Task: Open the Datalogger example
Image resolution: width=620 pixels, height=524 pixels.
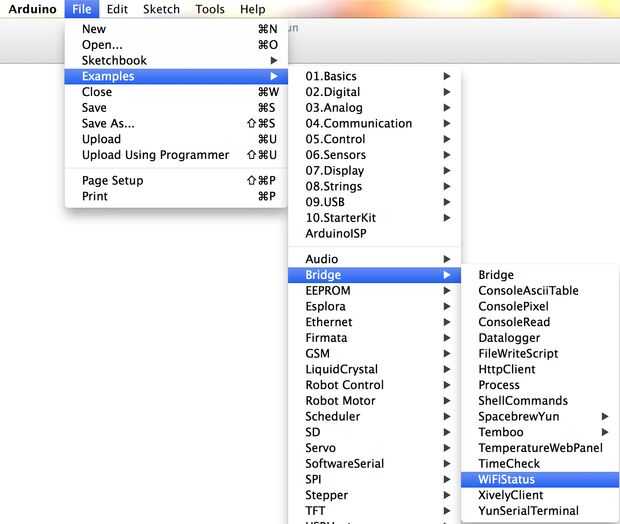Action: pyautogui.click(x=540, y=338)
